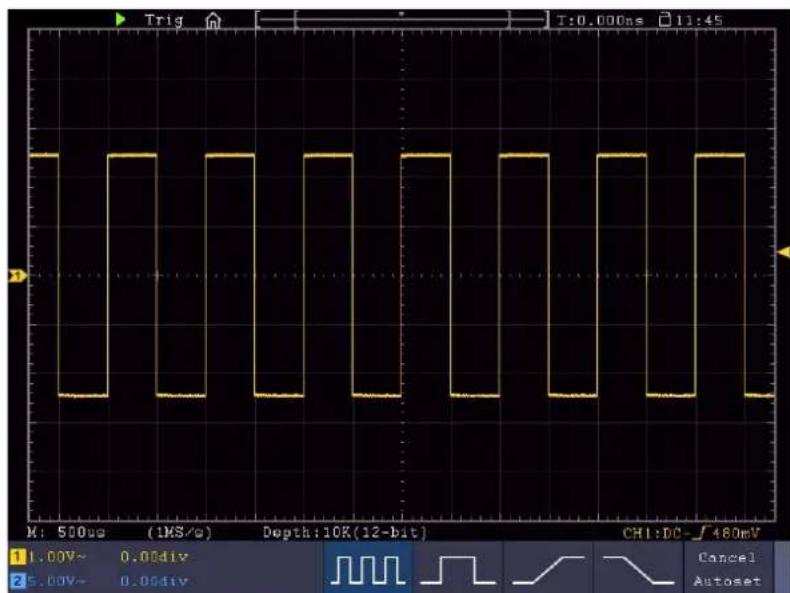Click the (1MS/s) sample rate readout

click(180, 532)
